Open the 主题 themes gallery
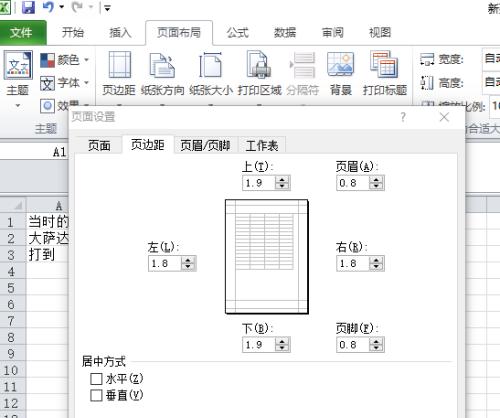Screen dimensions: 500x418 (x=18, y=65)
